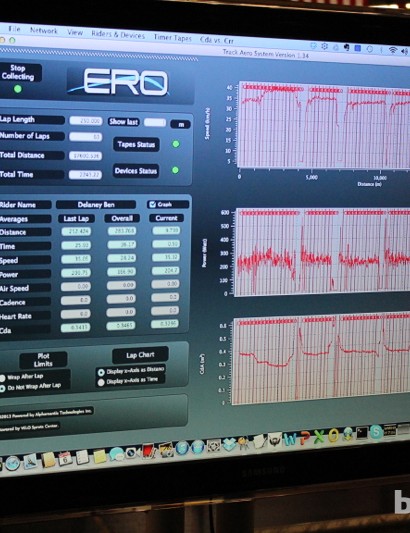This screenshot has height=533, width=410.
Task: Click the Evernote elephant menu bar icon
Action: coord(346,48)
